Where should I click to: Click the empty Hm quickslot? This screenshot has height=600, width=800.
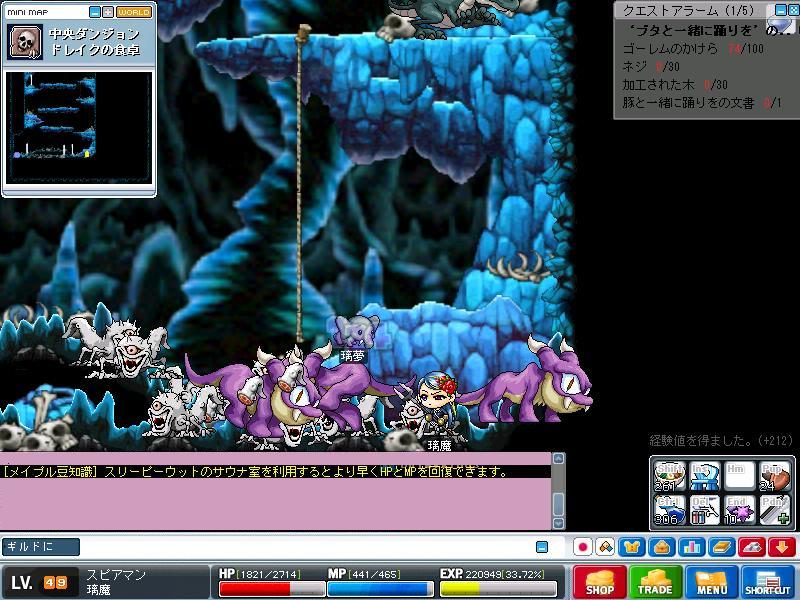pos(740,477)
